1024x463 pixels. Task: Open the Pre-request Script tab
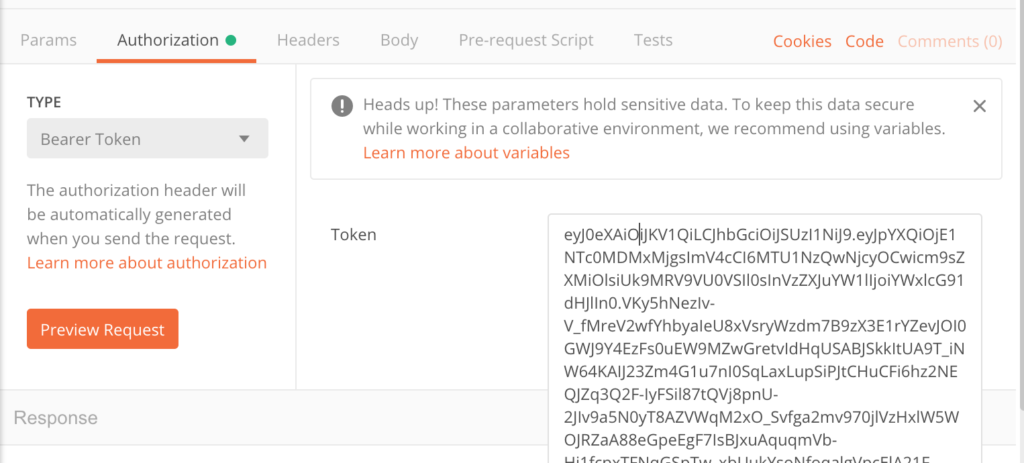click(x=526, y=41)
